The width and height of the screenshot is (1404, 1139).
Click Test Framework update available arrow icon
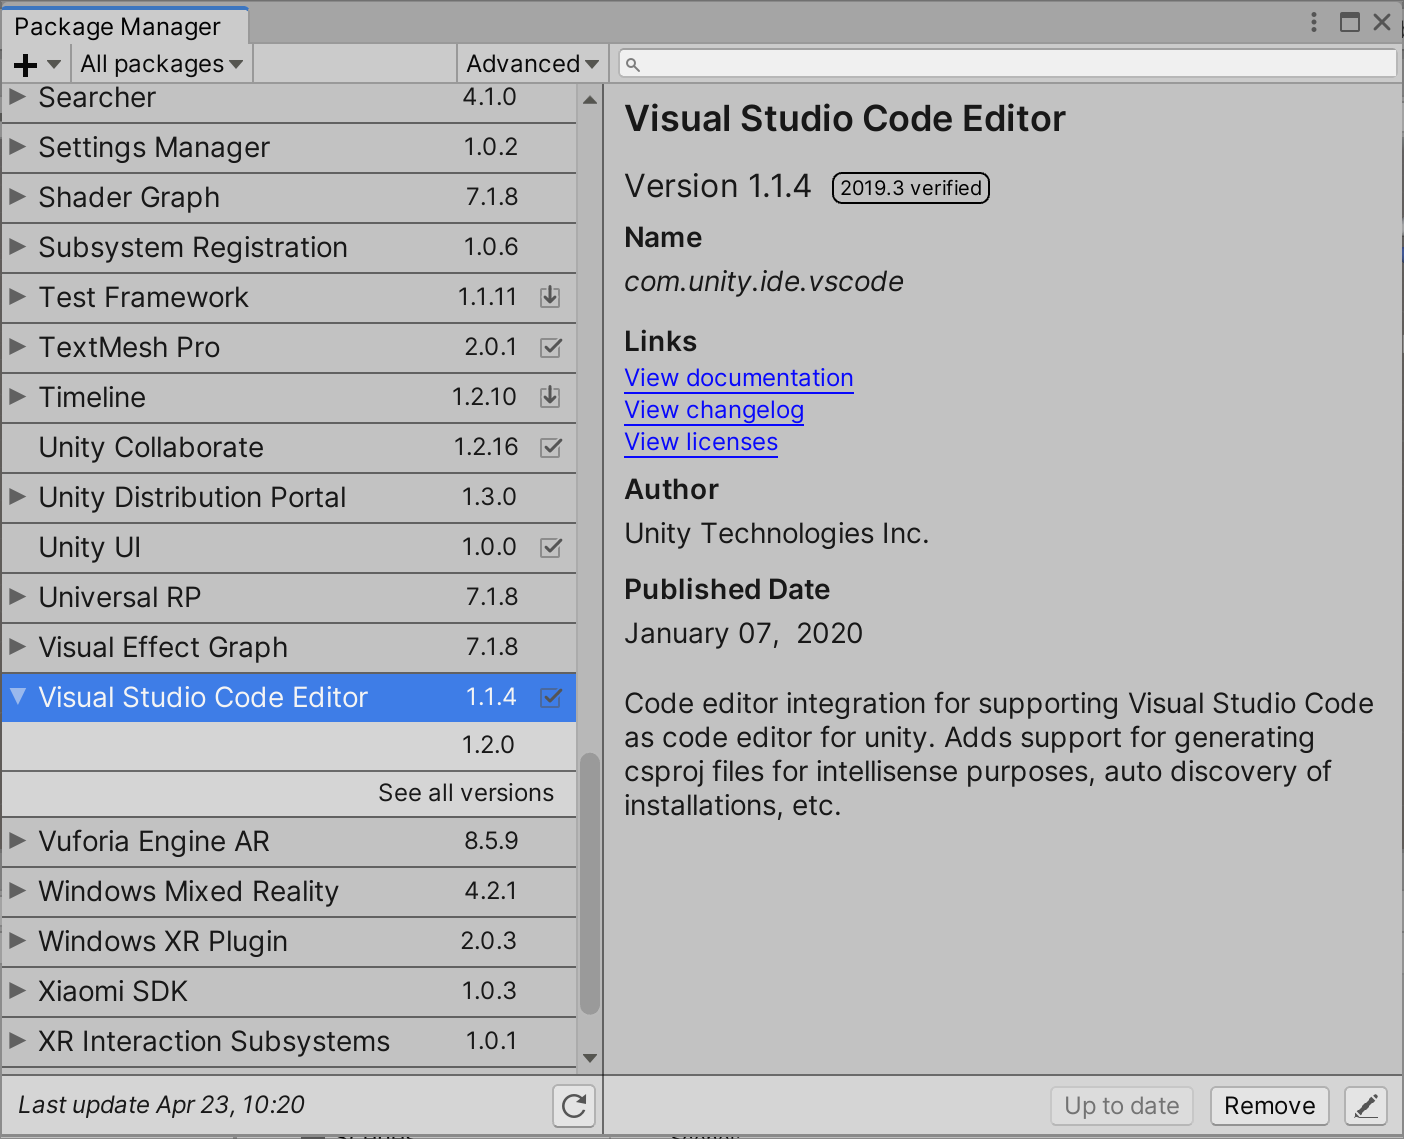coord(550,297)
